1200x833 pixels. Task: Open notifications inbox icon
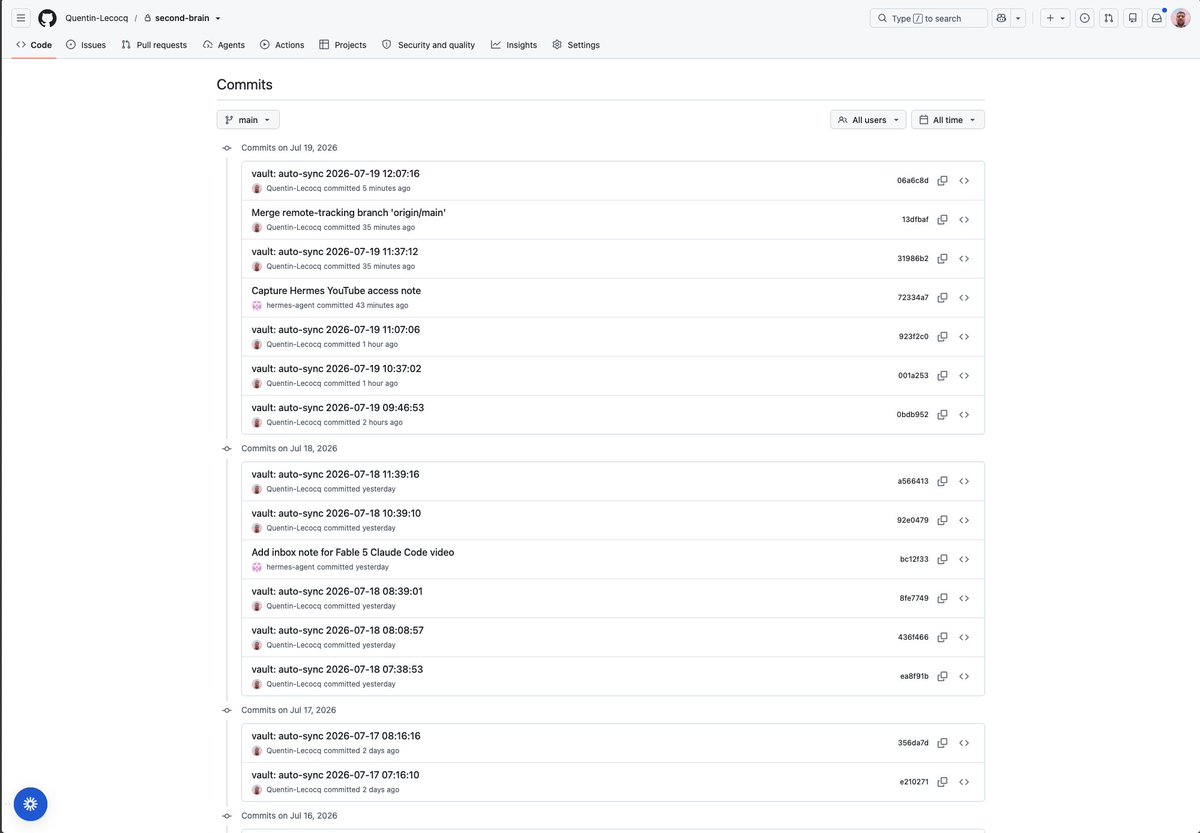coord(1156,18)
